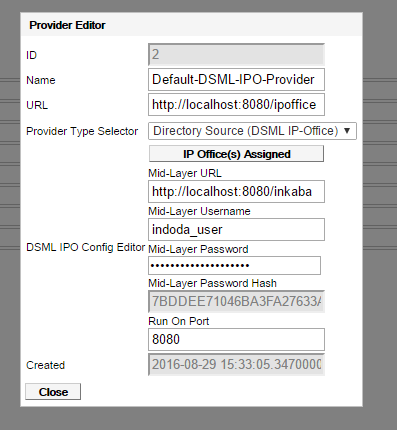Viewport: 397px width, 430px height.
Task: Edit the Name field Default-DSML-IPO-Provider
Action: pyautogui.click(x=236, y=80)
